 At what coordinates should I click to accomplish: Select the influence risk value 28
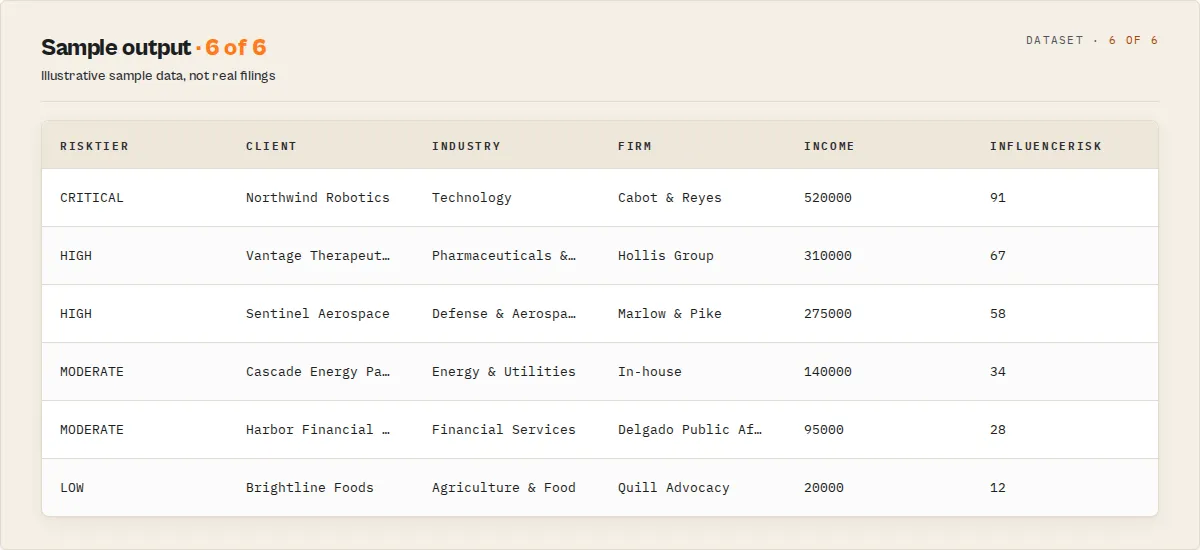[x=998, y=430]
